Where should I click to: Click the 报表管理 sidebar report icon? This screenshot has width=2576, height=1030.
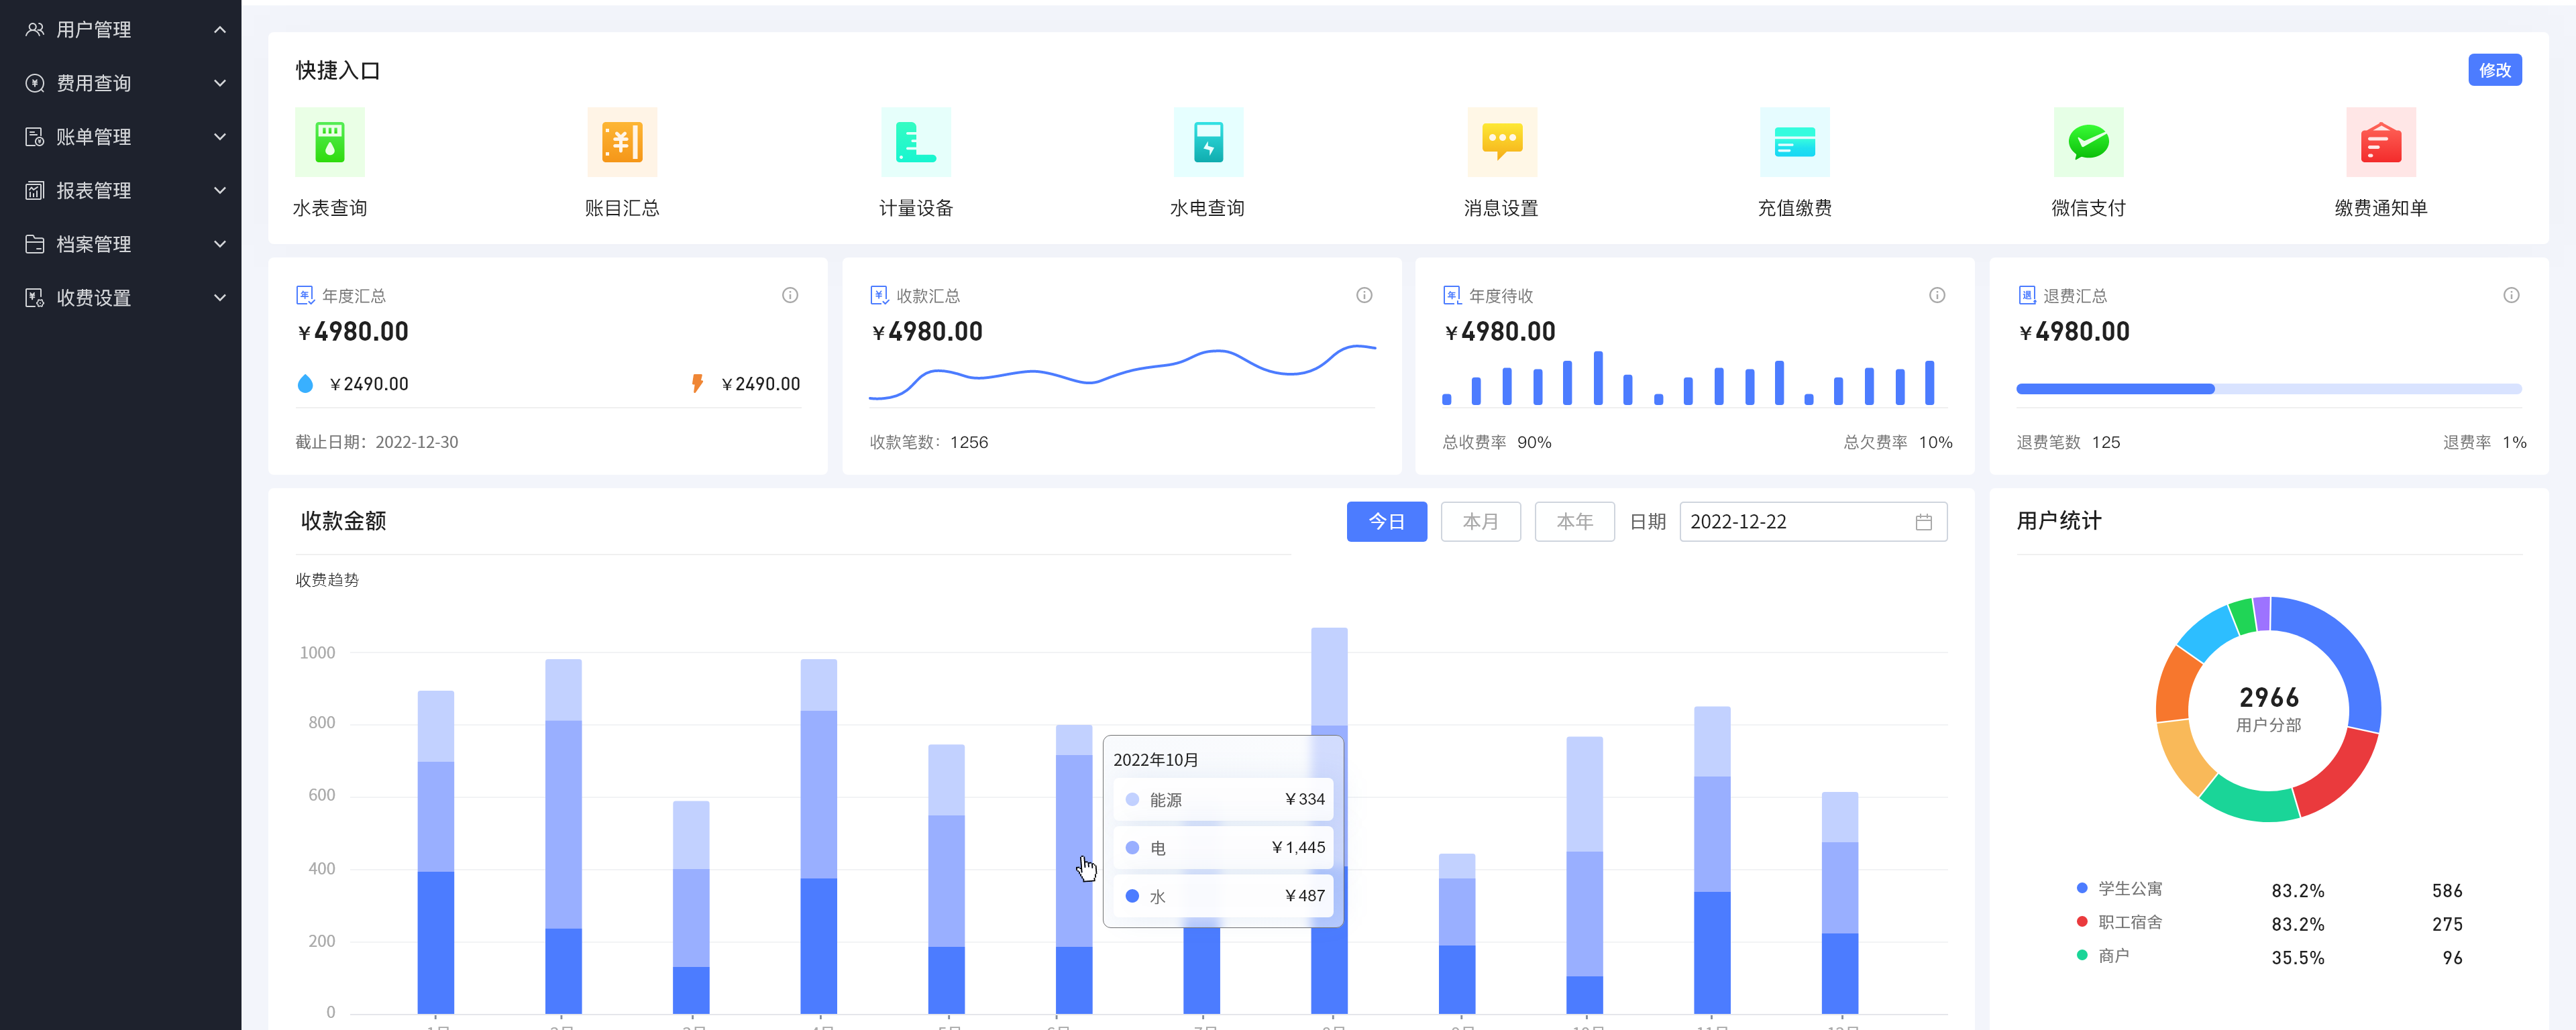click(x=35, y=190)
